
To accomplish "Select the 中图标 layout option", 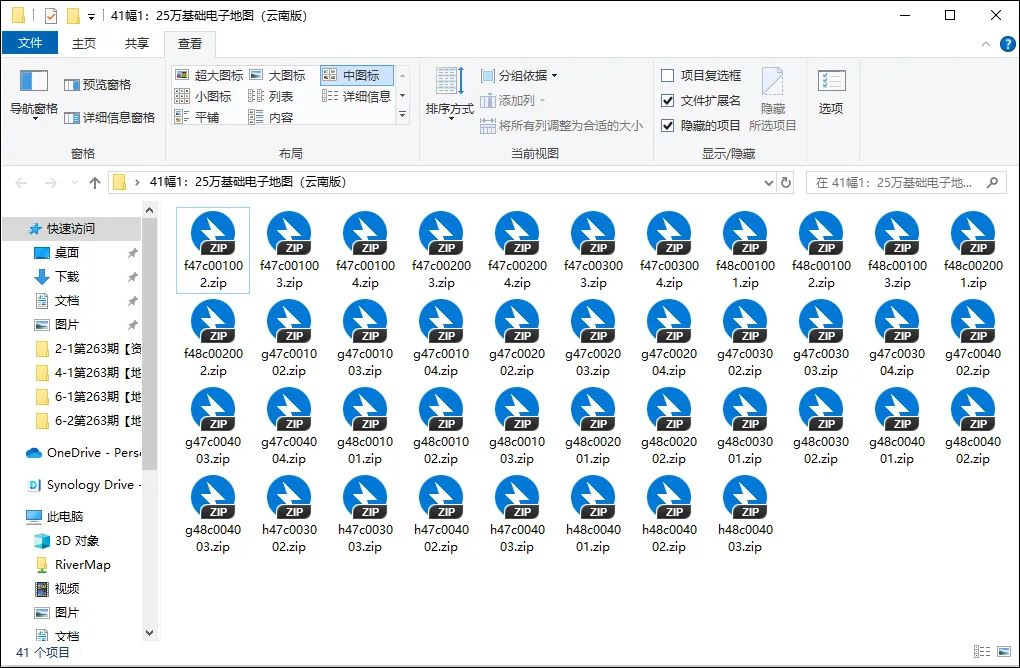I will [356, 75].
